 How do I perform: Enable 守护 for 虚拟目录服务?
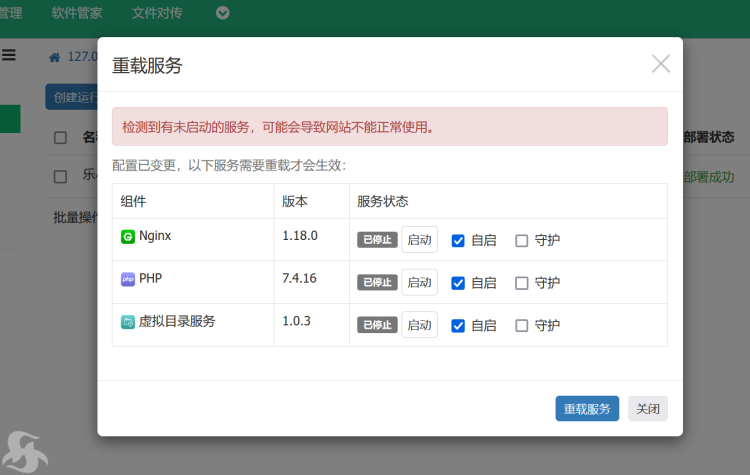coord(521,326)
